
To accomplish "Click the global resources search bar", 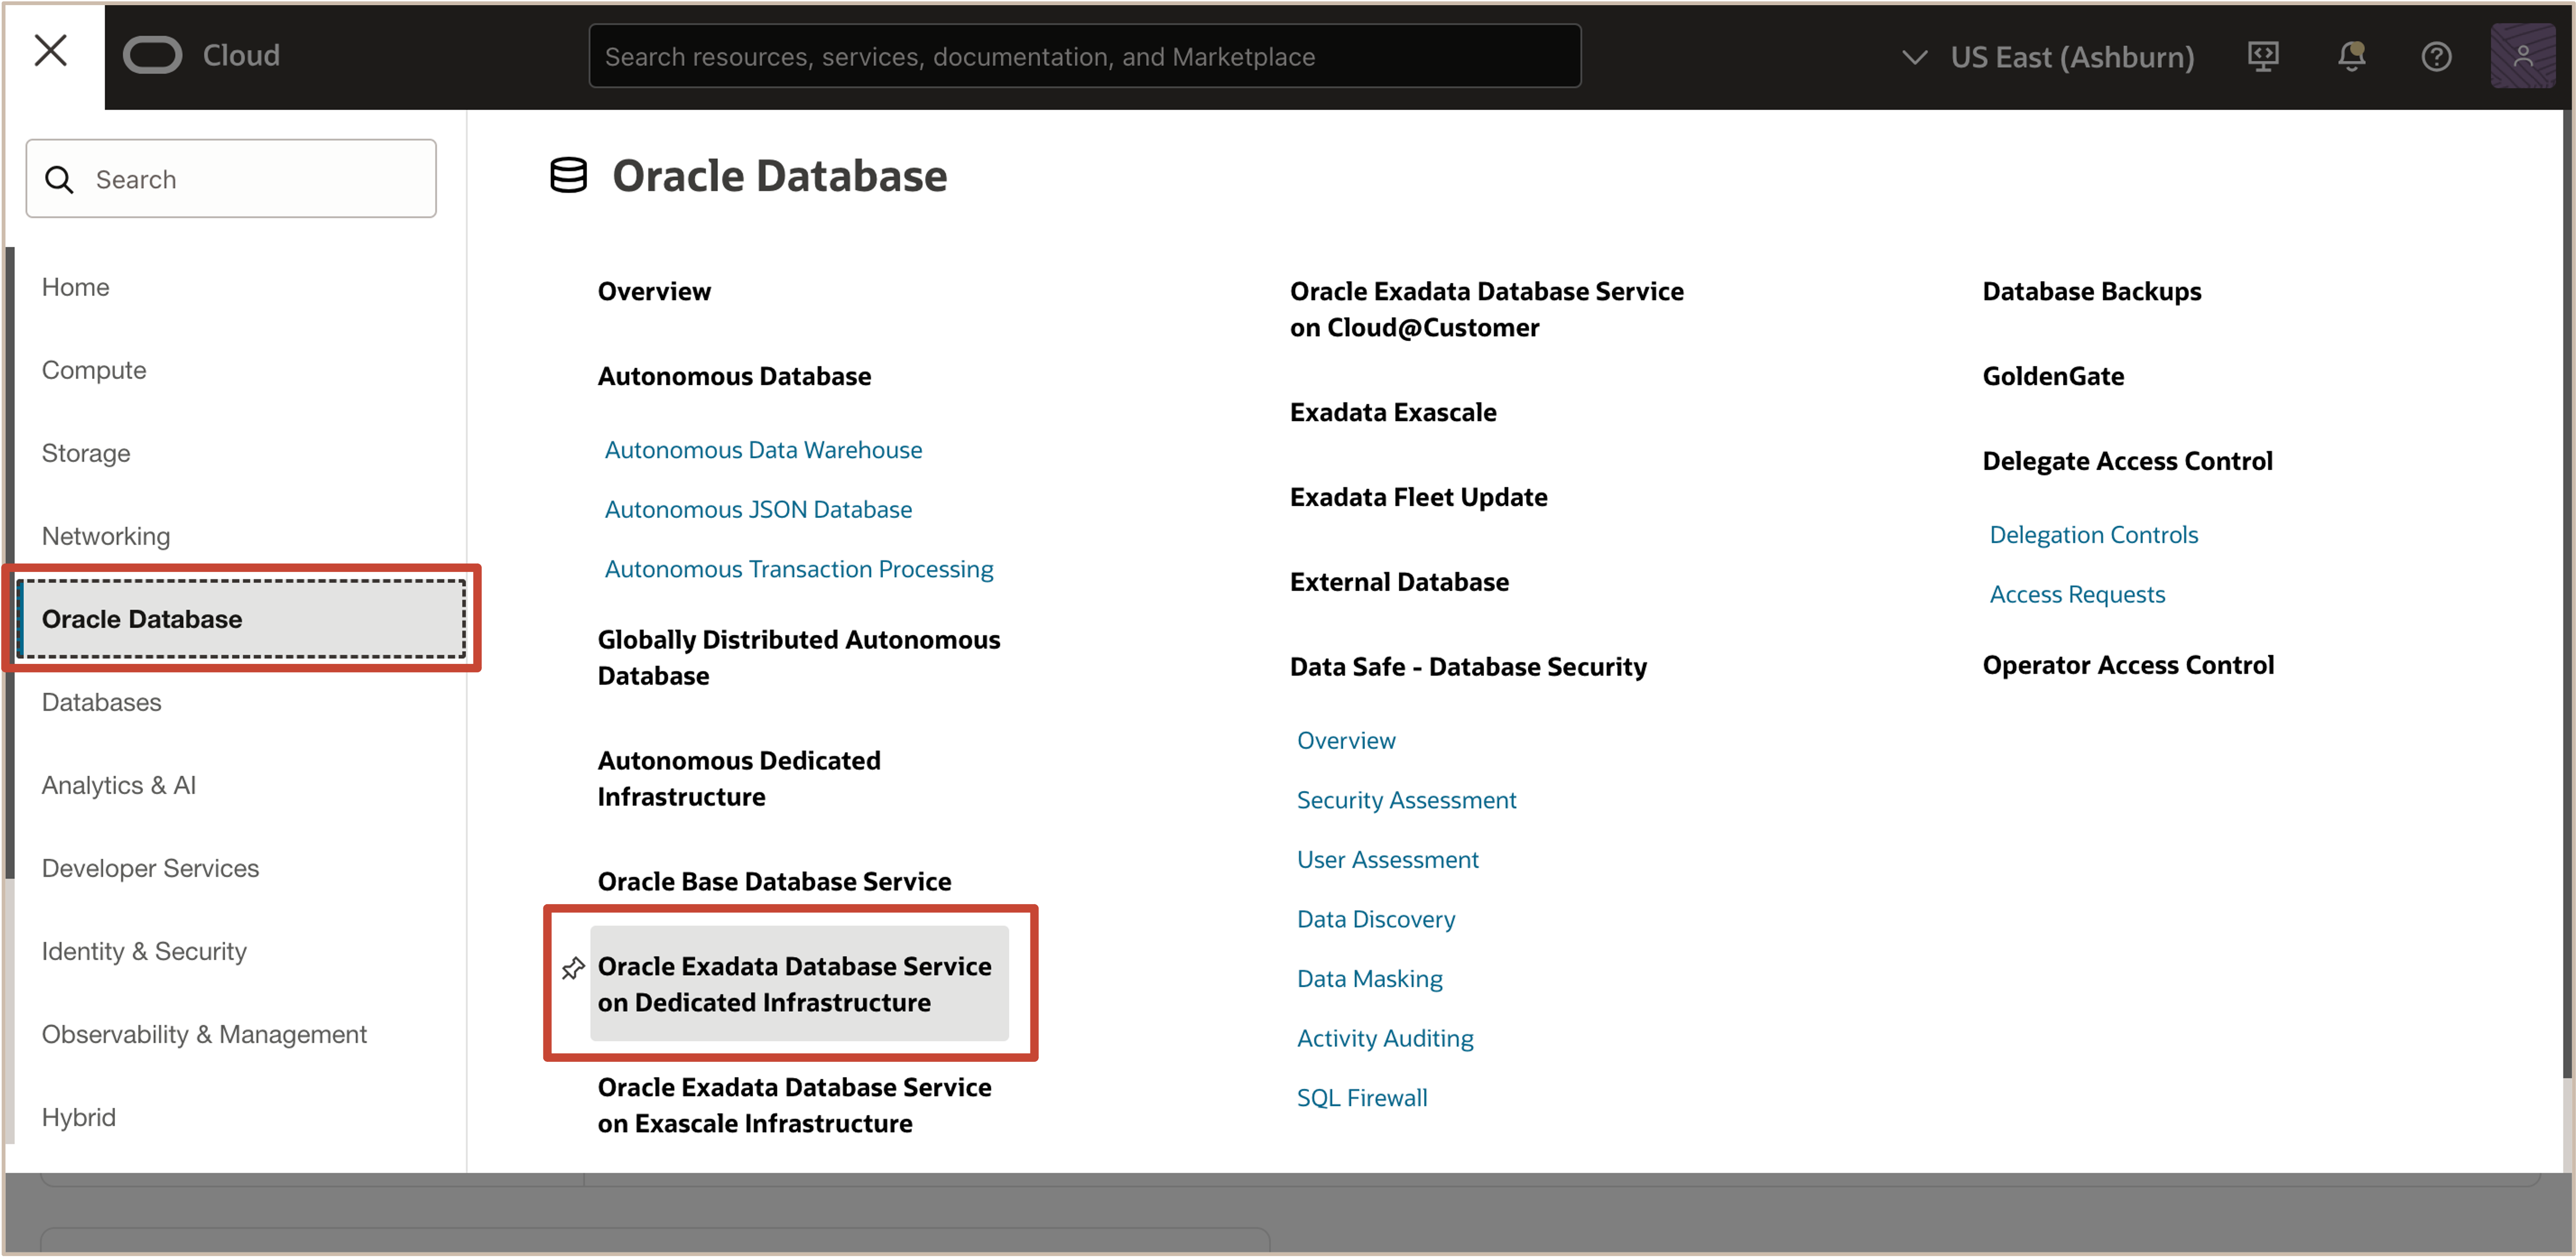I will (1084, 57).
